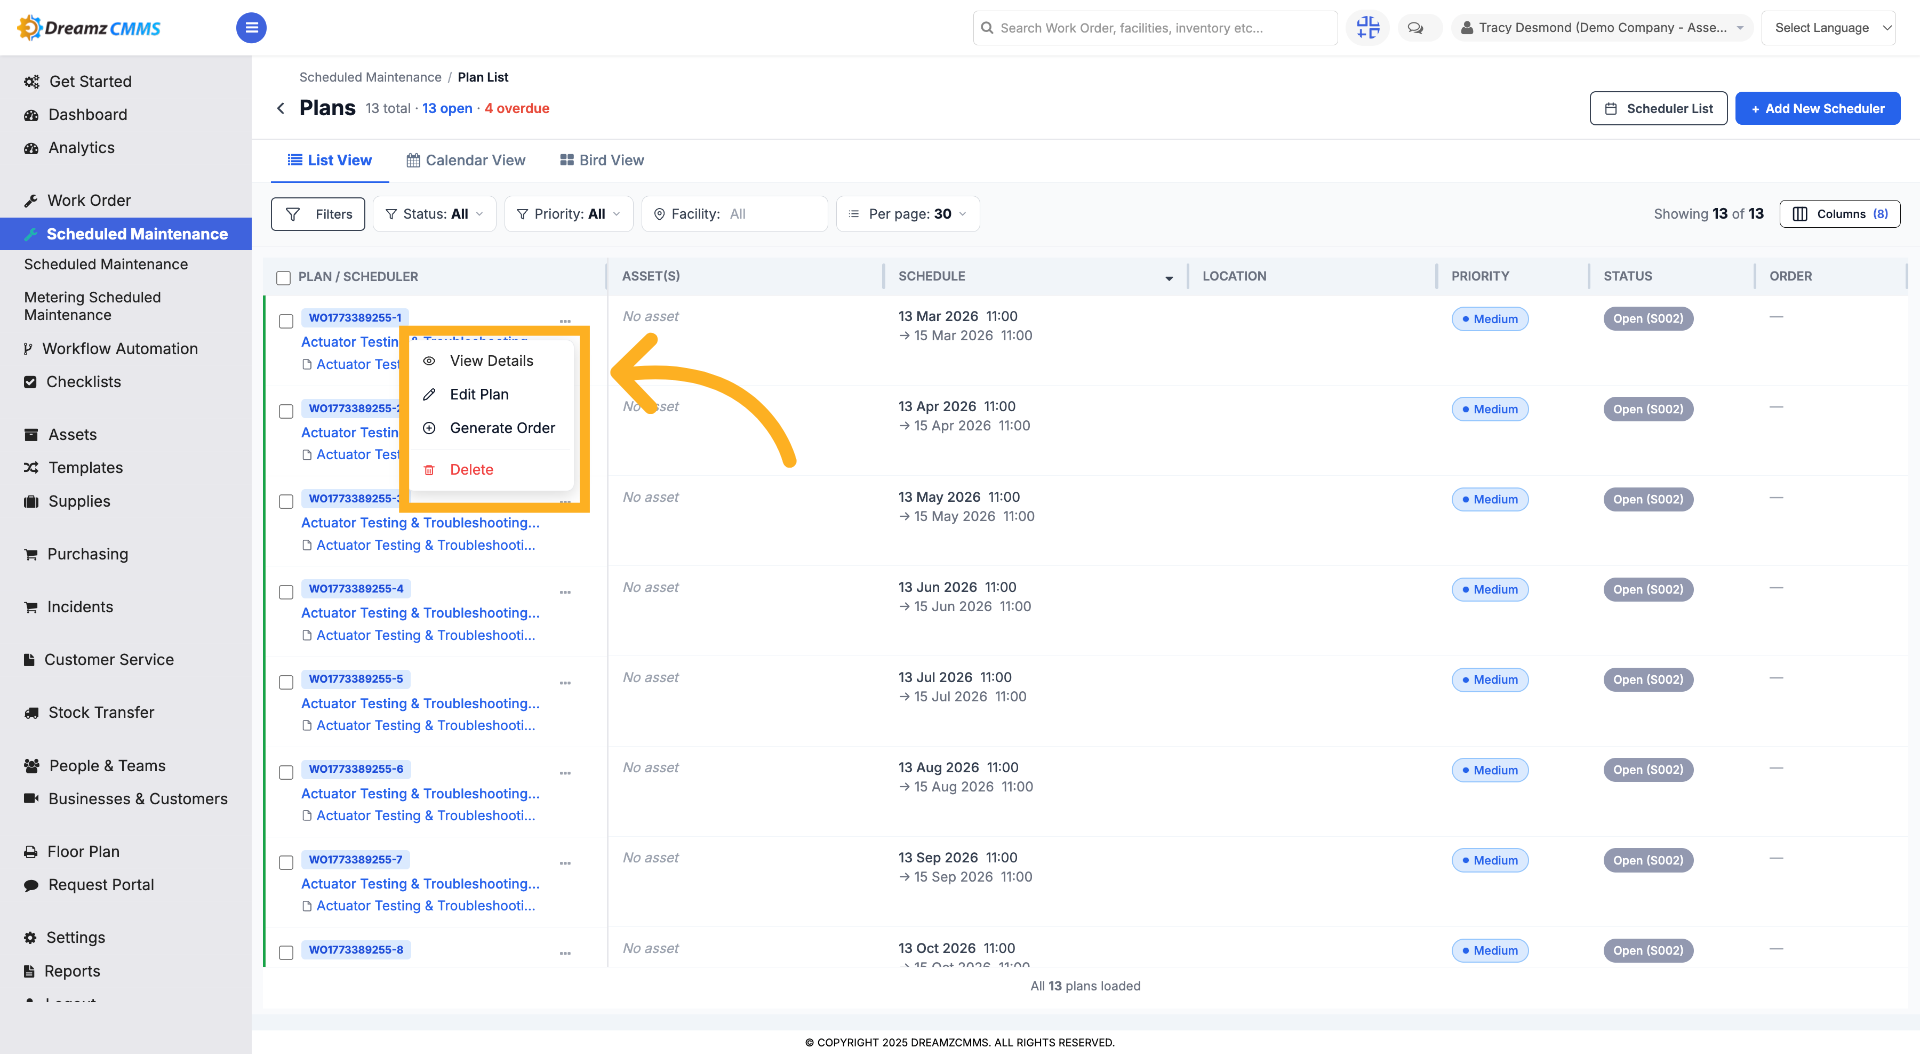Viewport: 1920px width, 1054px height.
Task: Switch to the List View tab
Action: (x=330, y=160)
